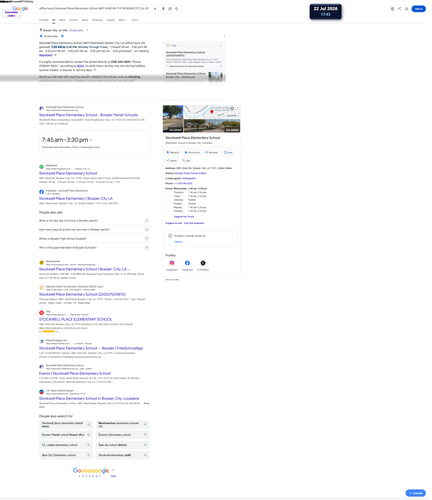Viewport: 432px width, 500px height.
Task: Open Google Lens image search icon
Action: tap(170, 9)
